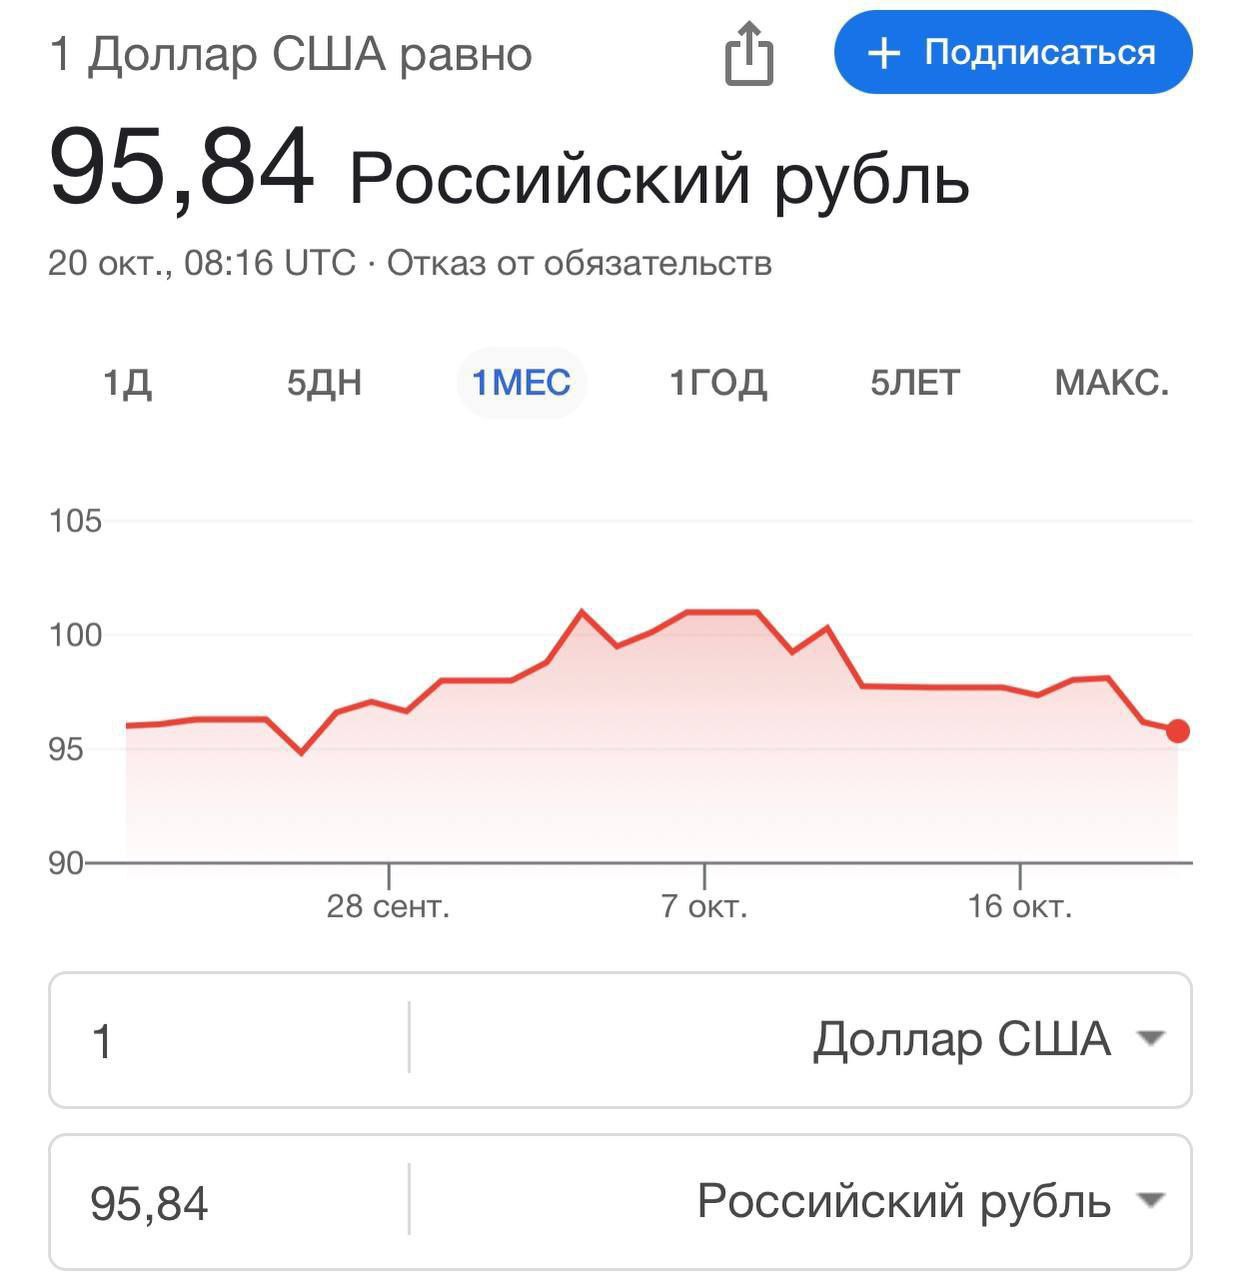1241x1280 pixels.
Task: Click the red endpoint dot on chart
Action: (x=1178, y=731)
